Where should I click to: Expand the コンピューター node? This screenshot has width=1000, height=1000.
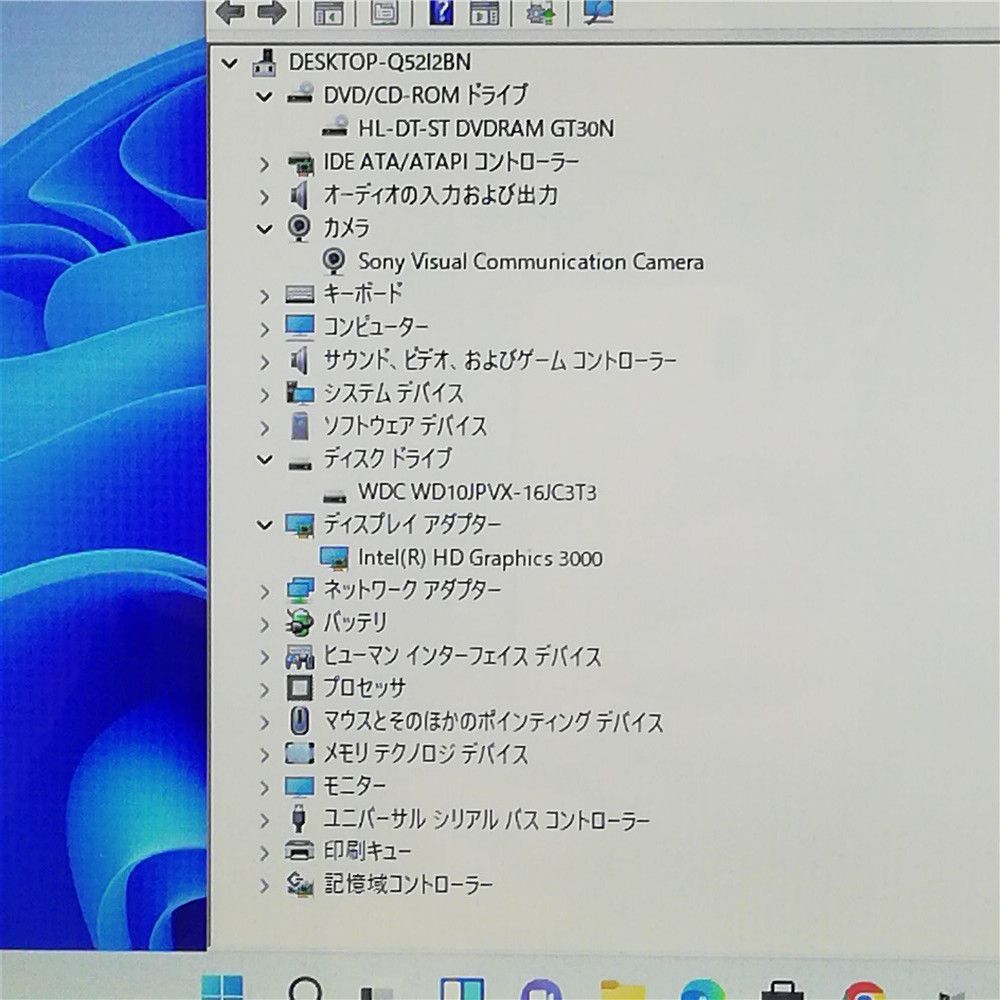[264, 329]
